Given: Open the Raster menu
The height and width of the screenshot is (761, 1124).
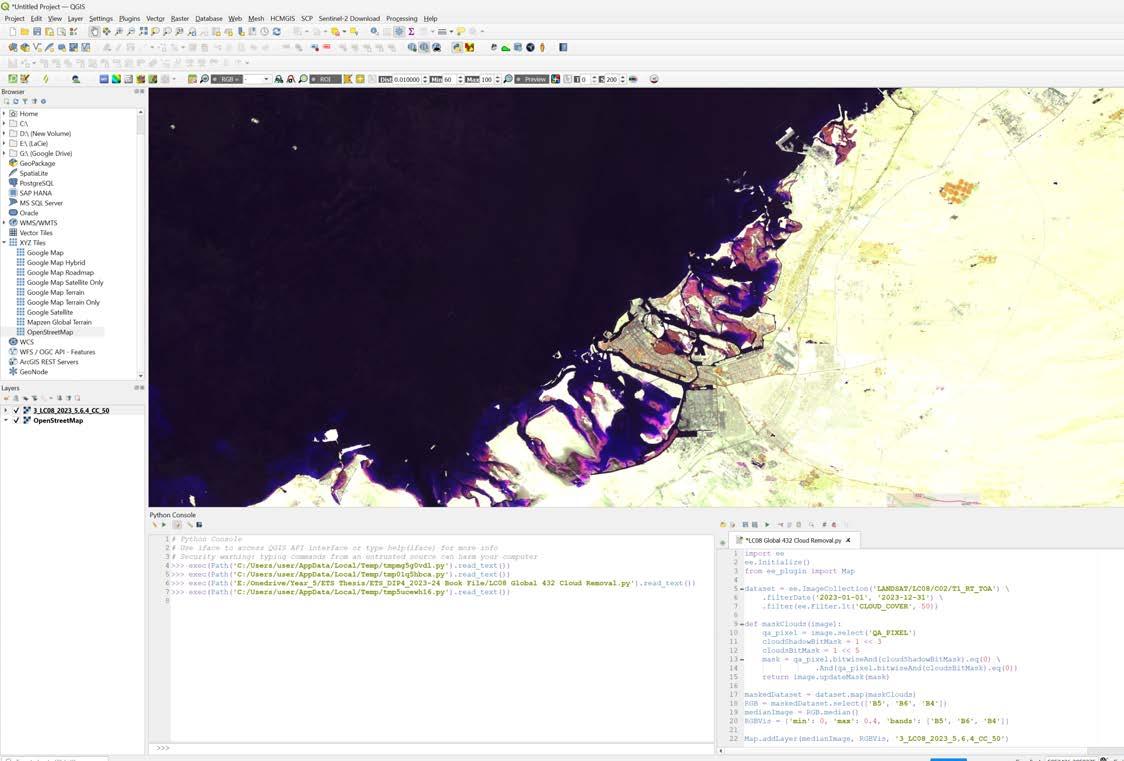Looking at the screenshot, I should tap(180, 19).
